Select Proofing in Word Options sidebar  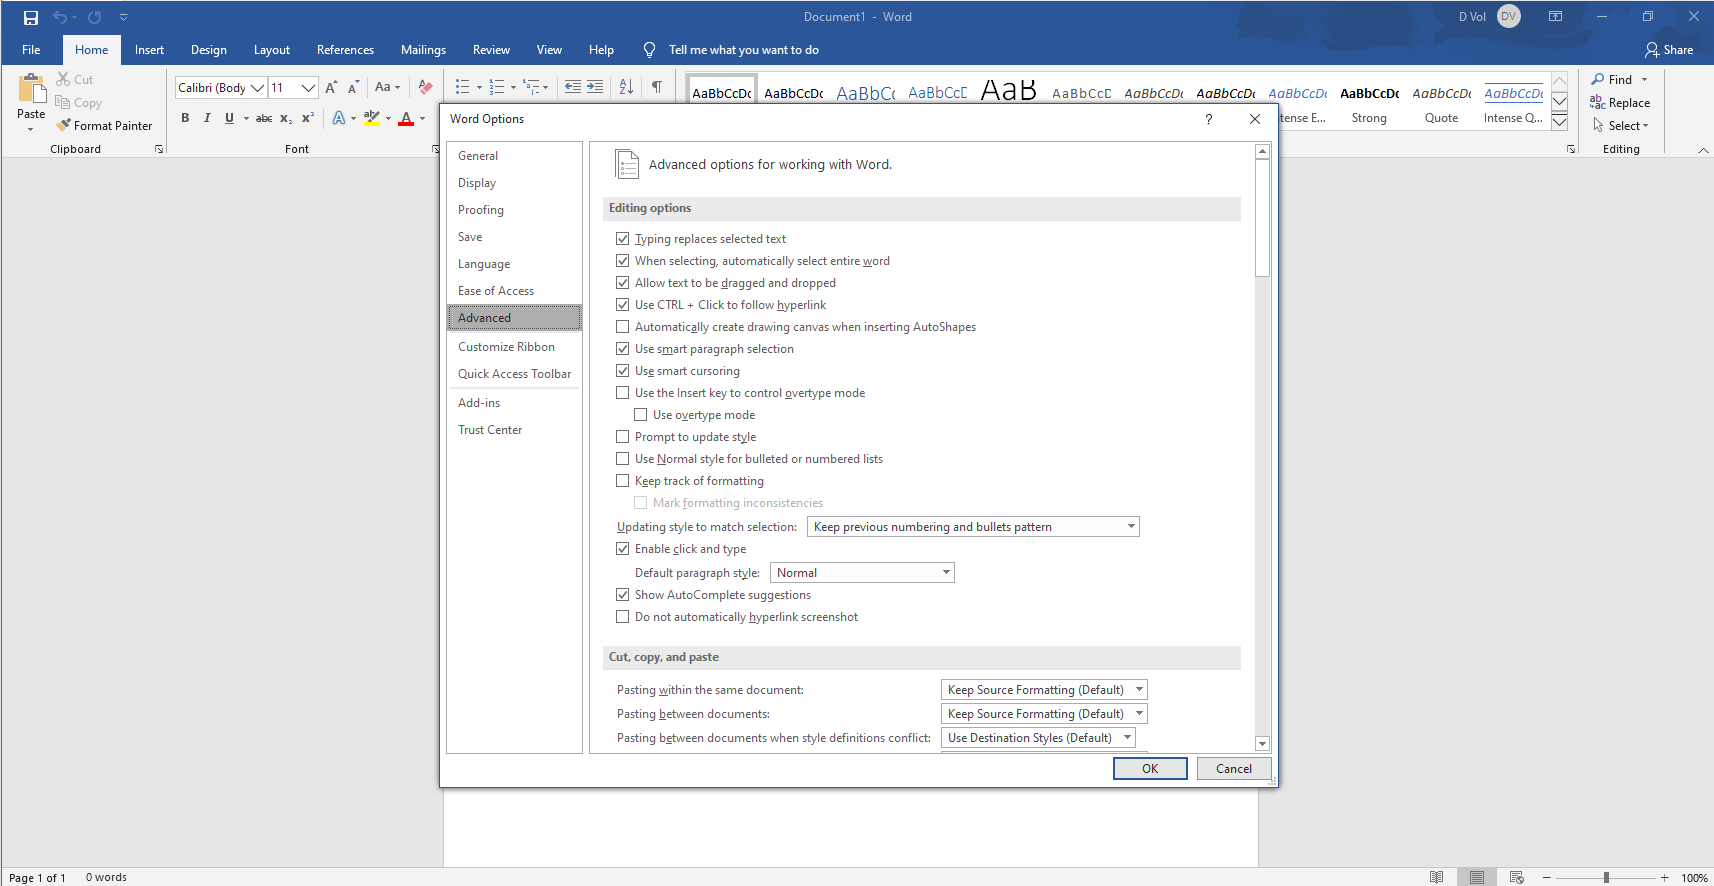tap(514, 210)
